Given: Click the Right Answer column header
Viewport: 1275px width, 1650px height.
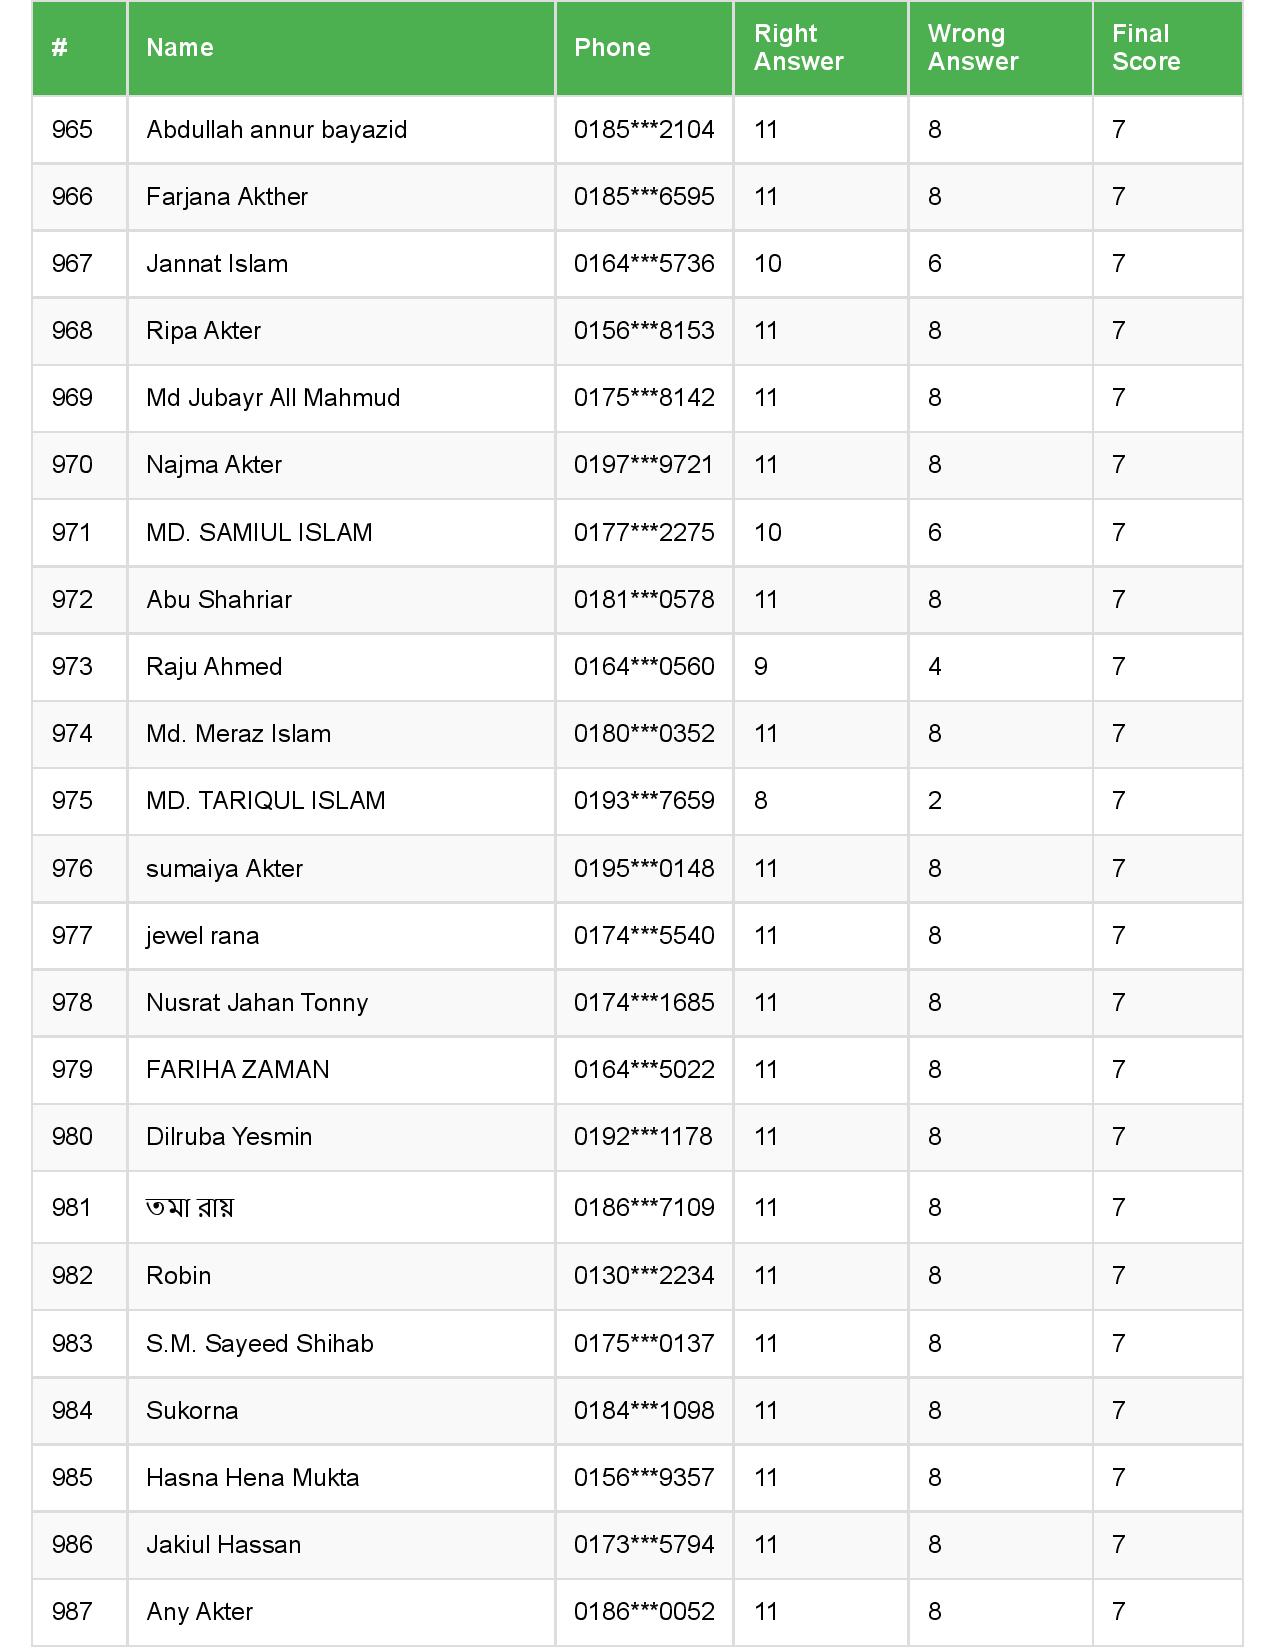Looking at the screenshot, I should 798,48.
